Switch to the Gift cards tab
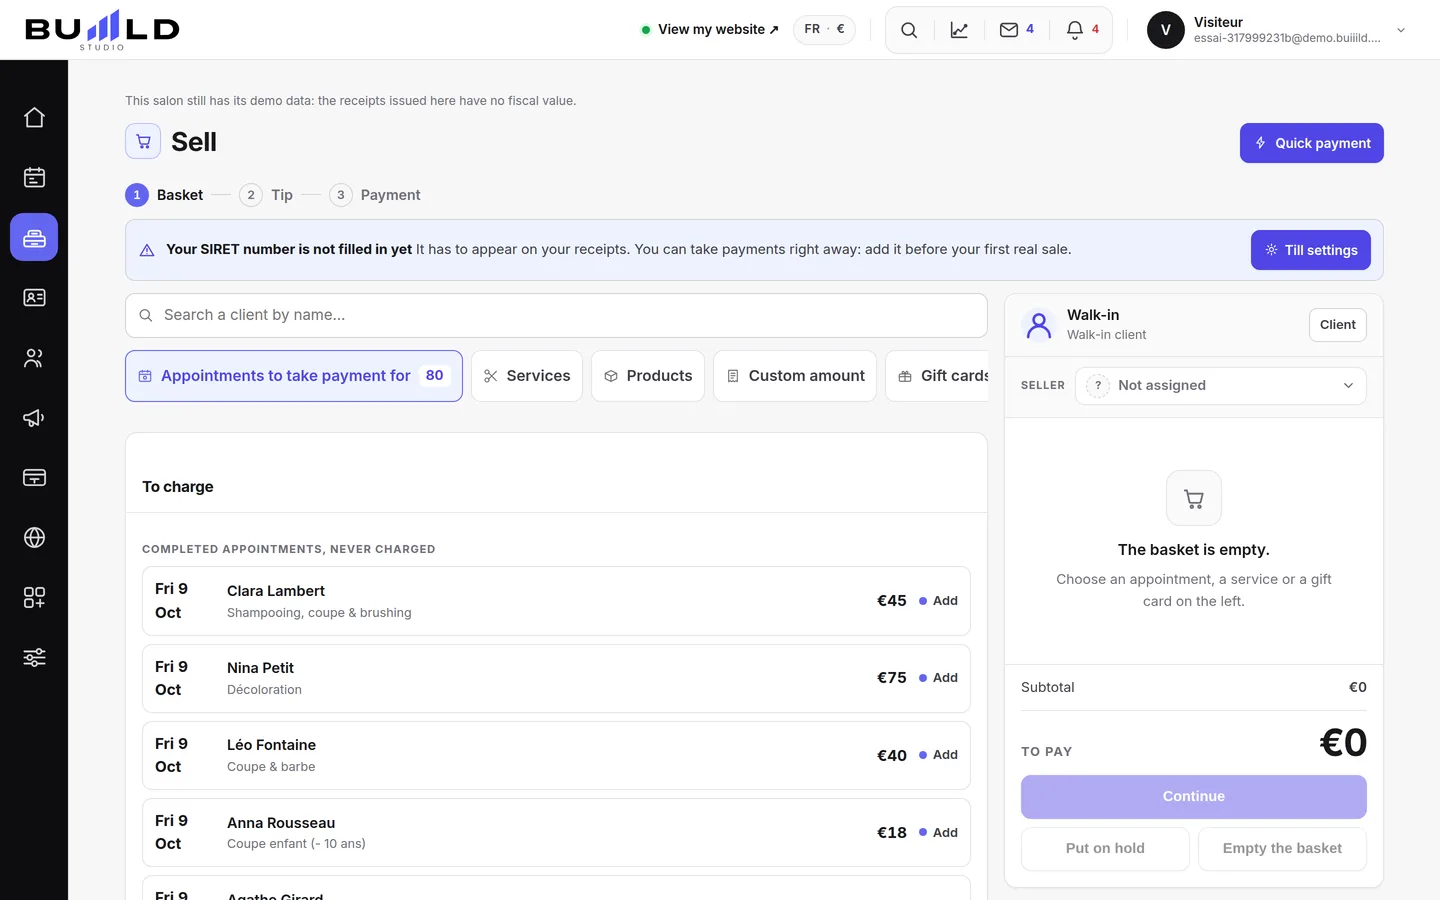1440x900 pixels. (x=938, y=376)
